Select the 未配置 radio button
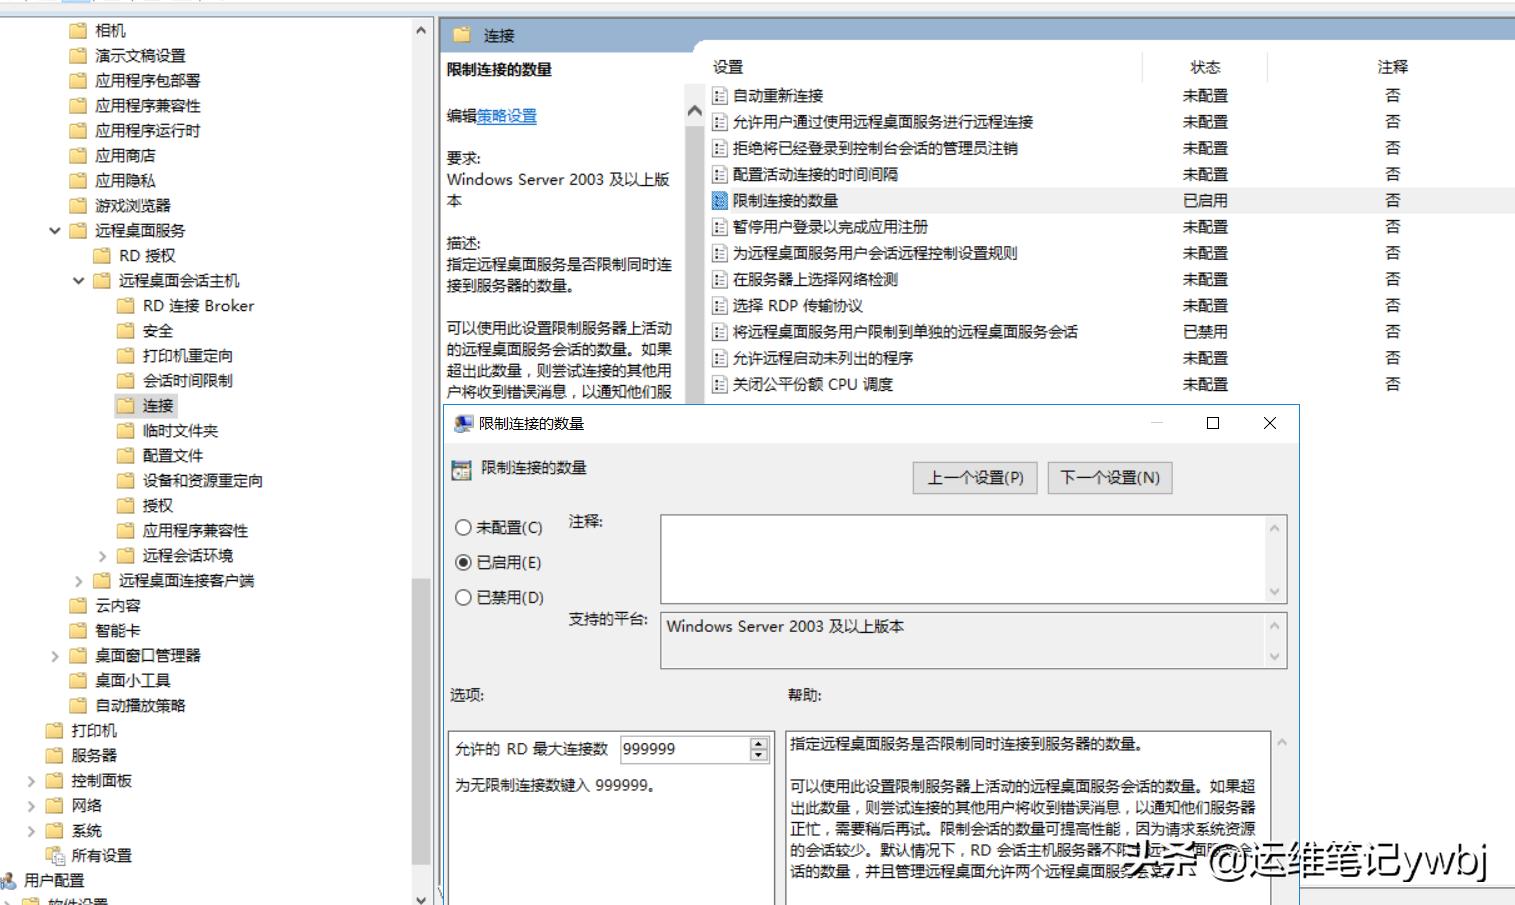 pos(463,527)
